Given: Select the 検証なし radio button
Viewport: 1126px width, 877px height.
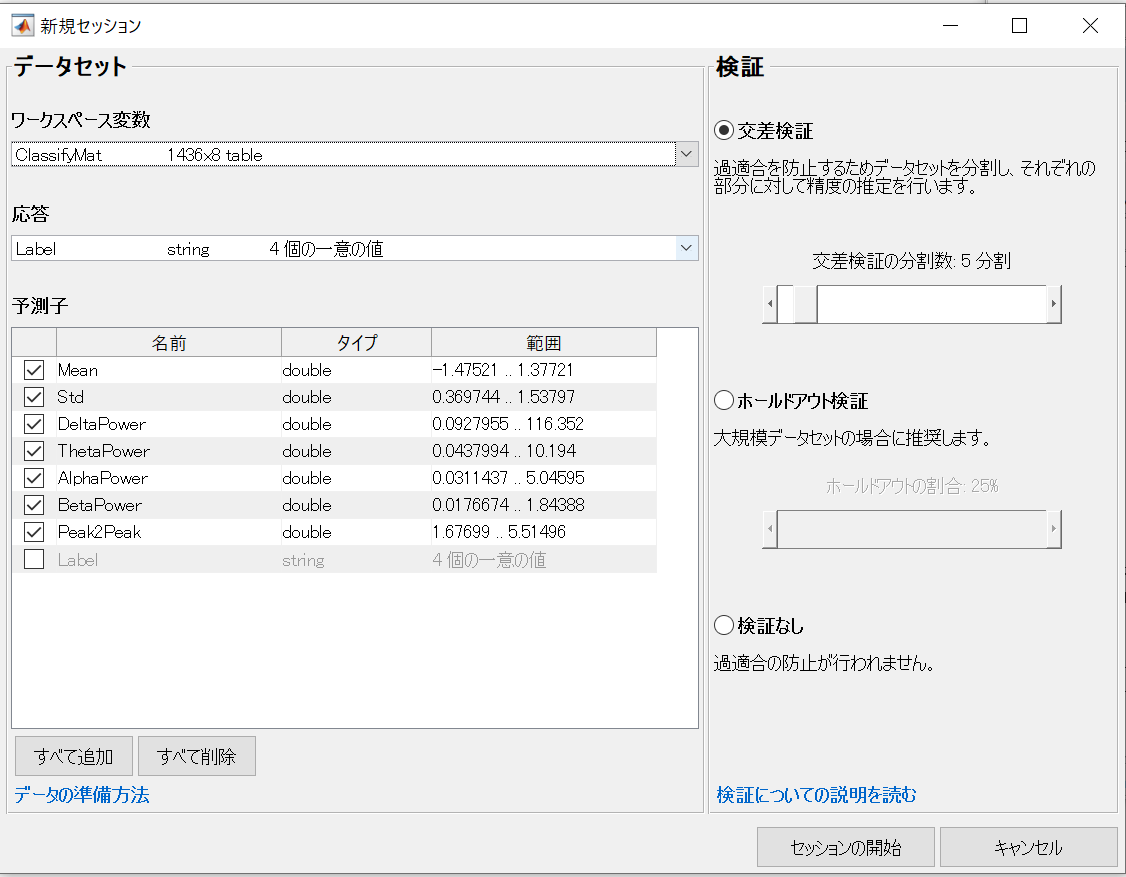Looking at the screenshot, I should click(724, 625).
